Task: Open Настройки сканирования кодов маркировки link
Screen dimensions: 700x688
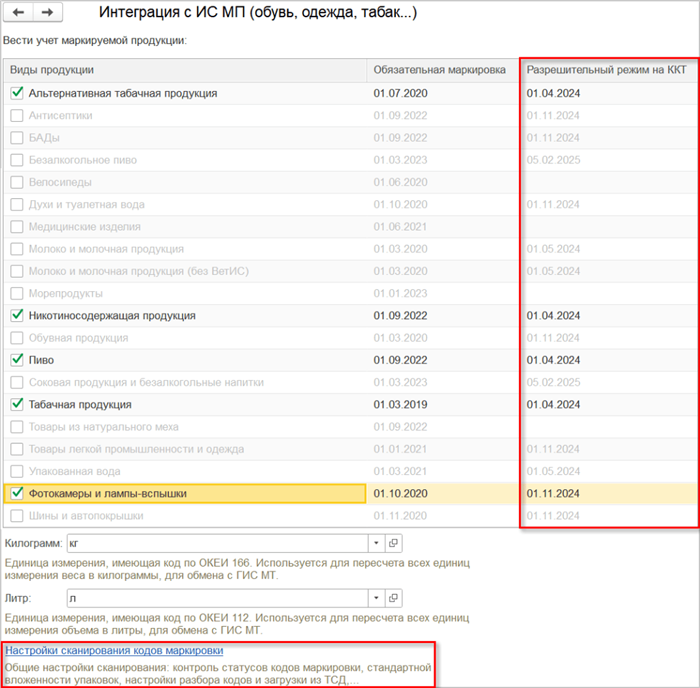Action: click(x=114, y=650)
